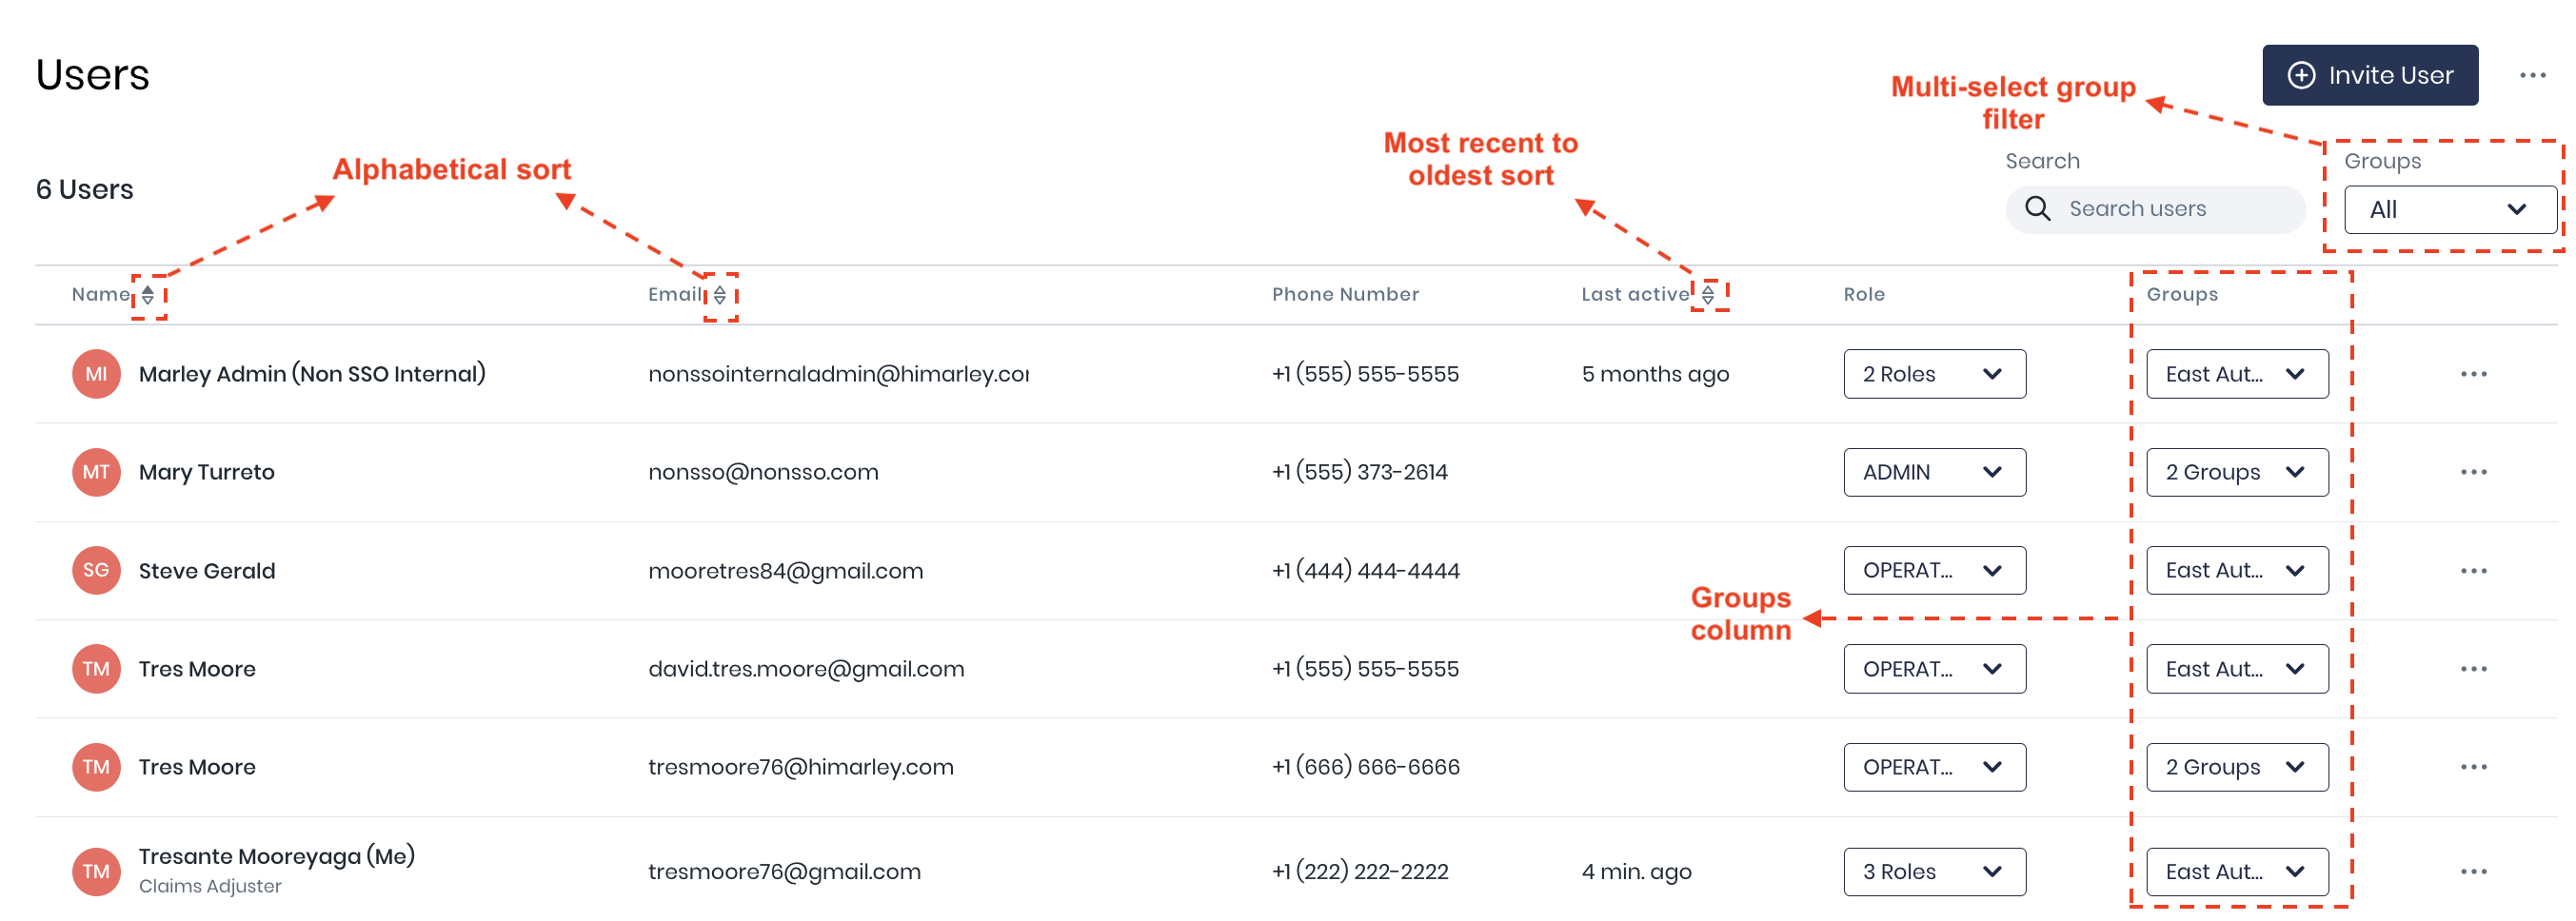
Task: Expand Marley Admin's 2 Roles dropdown
Action: coord(1933,374)
